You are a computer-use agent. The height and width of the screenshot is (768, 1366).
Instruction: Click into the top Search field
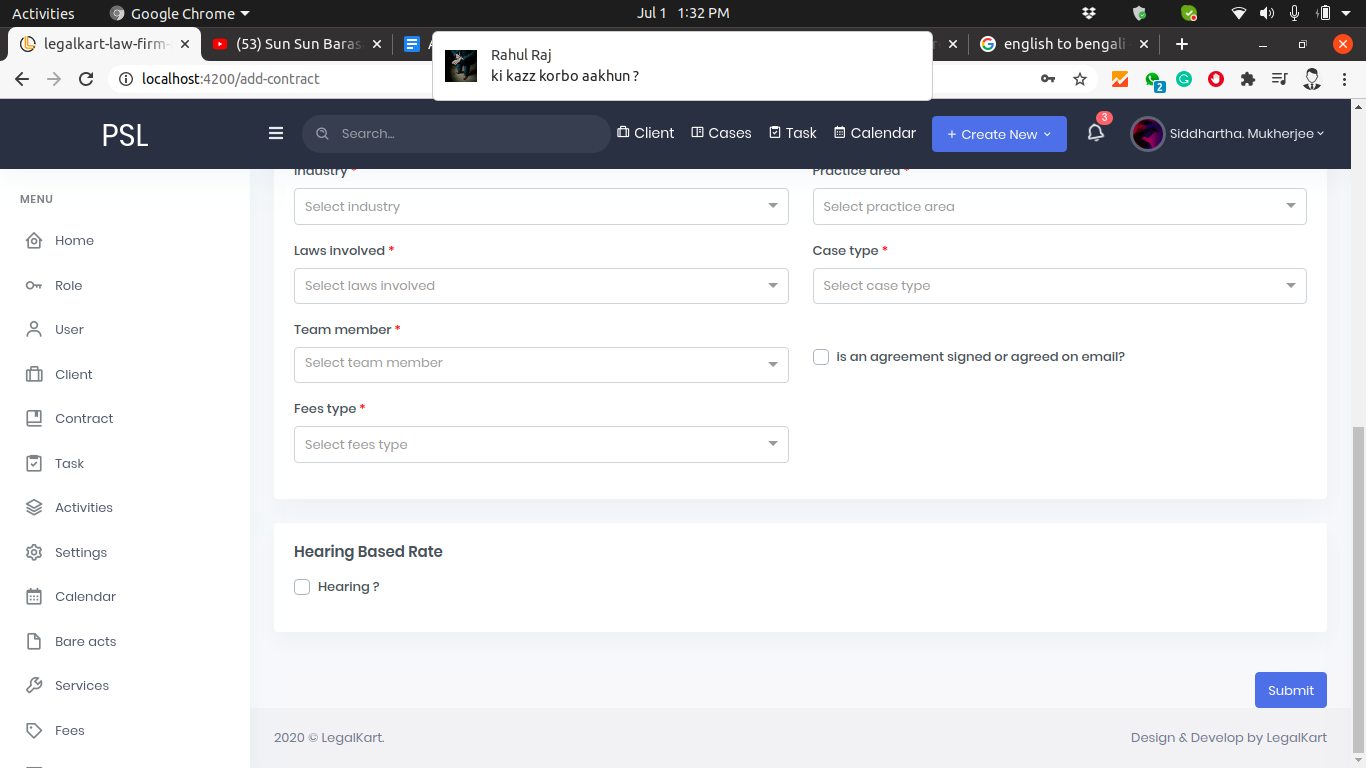point(465,134)
